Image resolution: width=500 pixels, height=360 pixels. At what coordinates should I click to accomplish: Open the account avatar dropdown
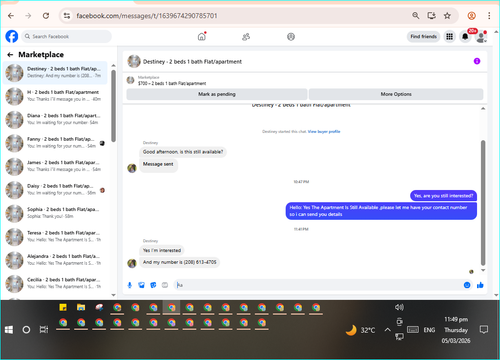point(481,37)
